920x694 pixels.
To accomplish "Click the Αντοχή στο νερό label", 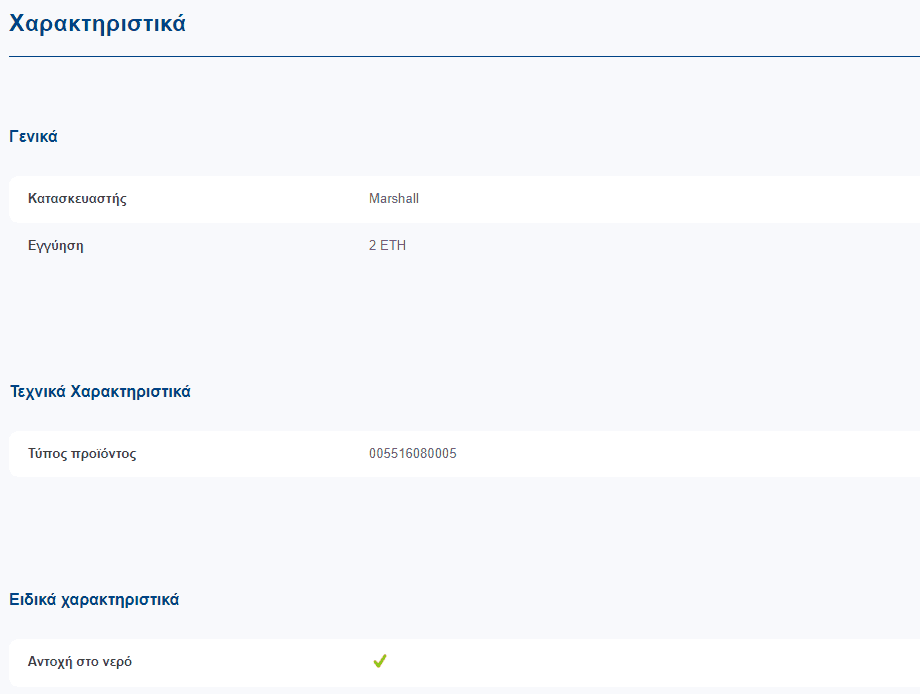I will coord(80,662).
